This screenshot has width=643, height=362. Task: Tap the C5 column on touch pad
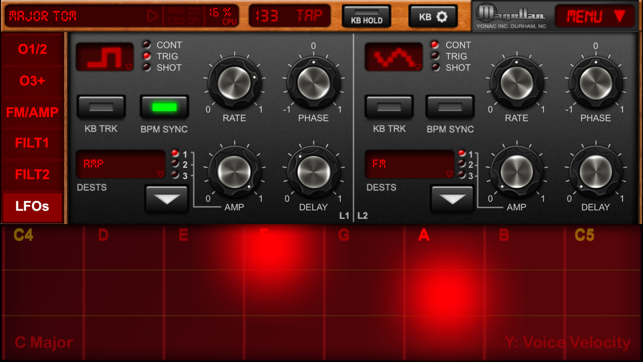pyautogui.click(x=603, y=293)
